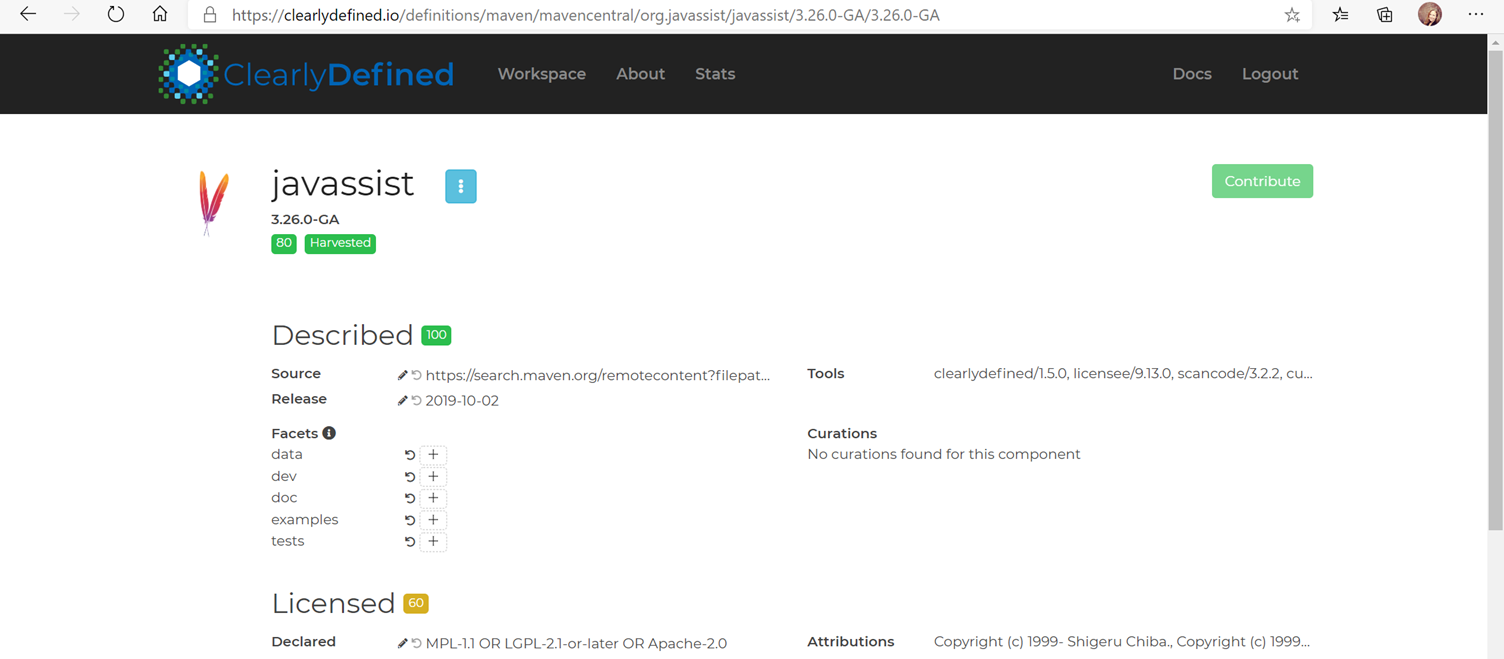
Task: Revert the tests facet
Action: [x=410, y=542]
